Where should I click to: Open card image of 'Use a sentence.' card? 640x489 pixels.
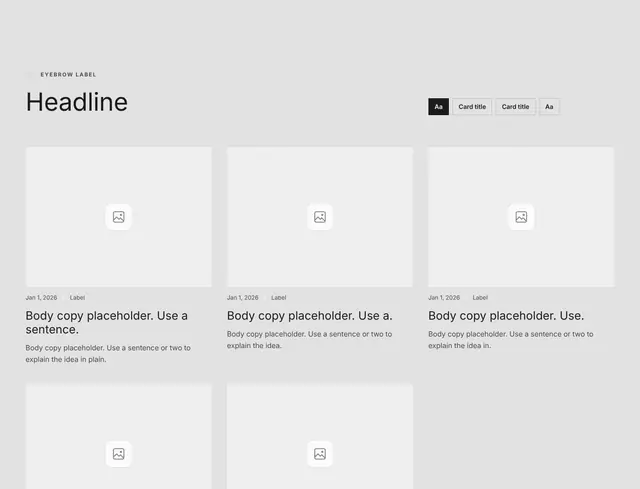tap(118, 217)
